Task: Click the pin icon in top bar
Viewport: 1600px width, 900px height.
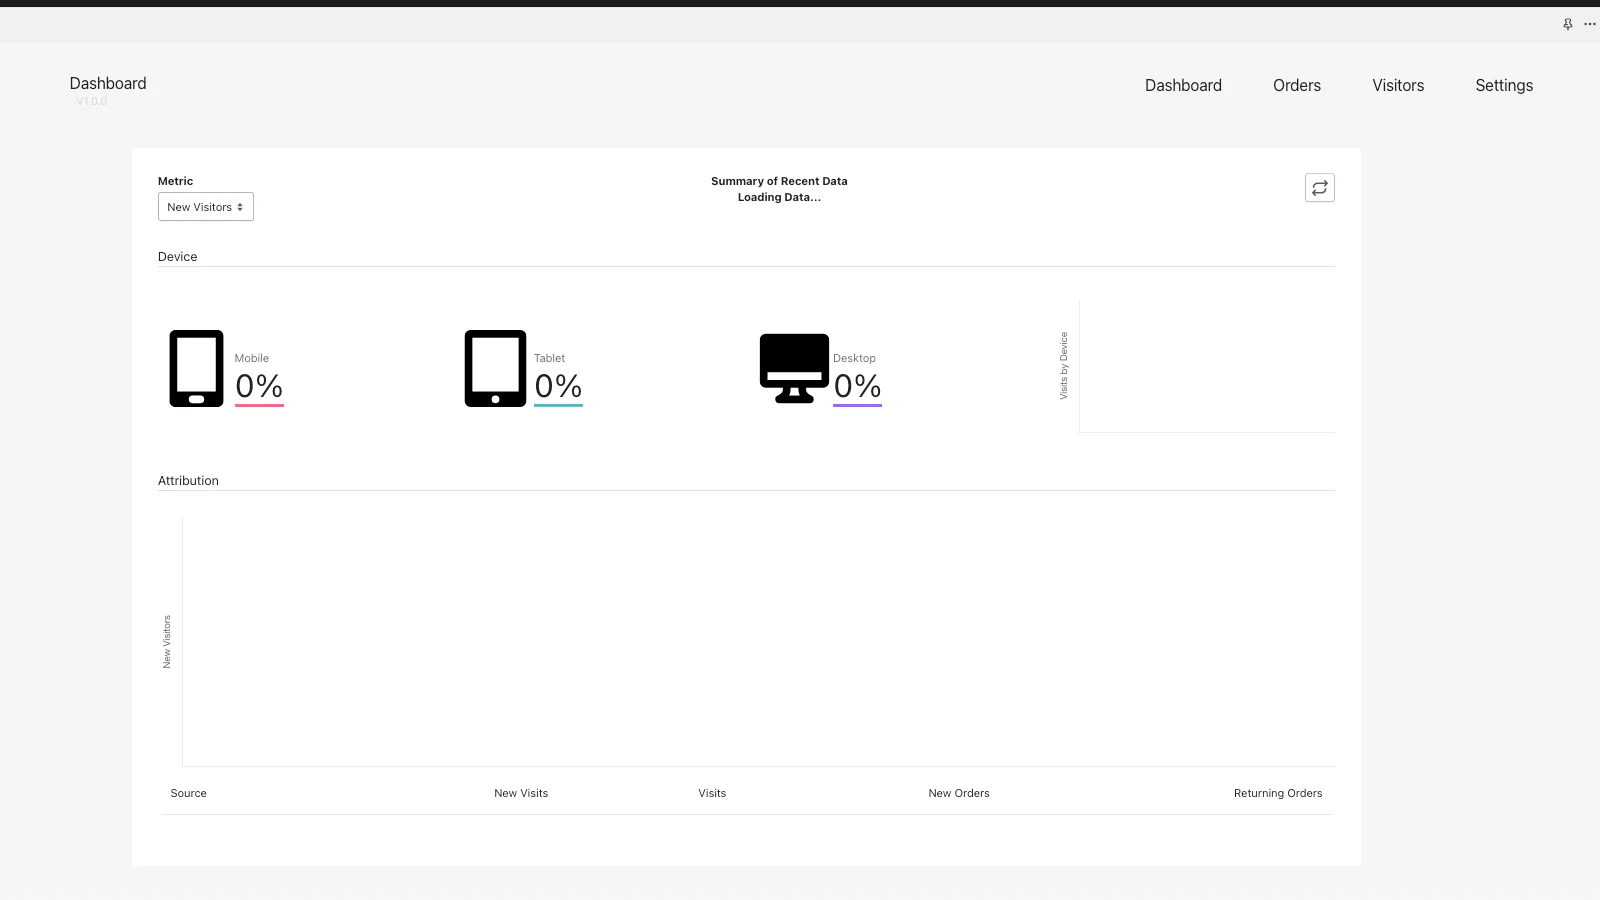Action: pyautogui.click(x=1567, y=24)
